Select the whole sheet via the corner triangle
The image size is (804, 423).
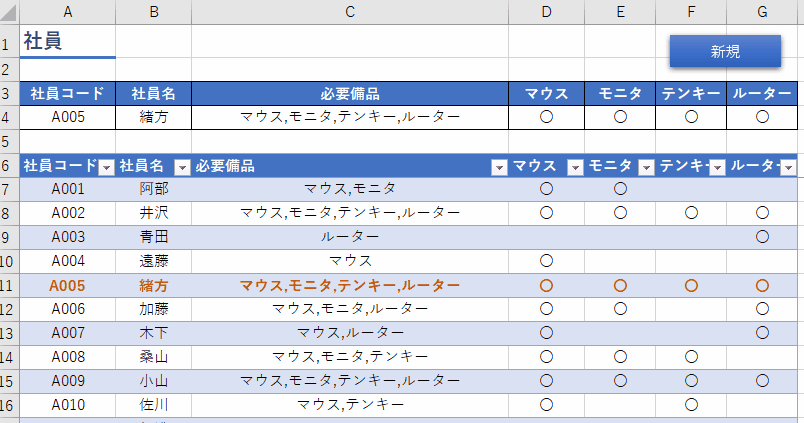click(x=9, y=12)
